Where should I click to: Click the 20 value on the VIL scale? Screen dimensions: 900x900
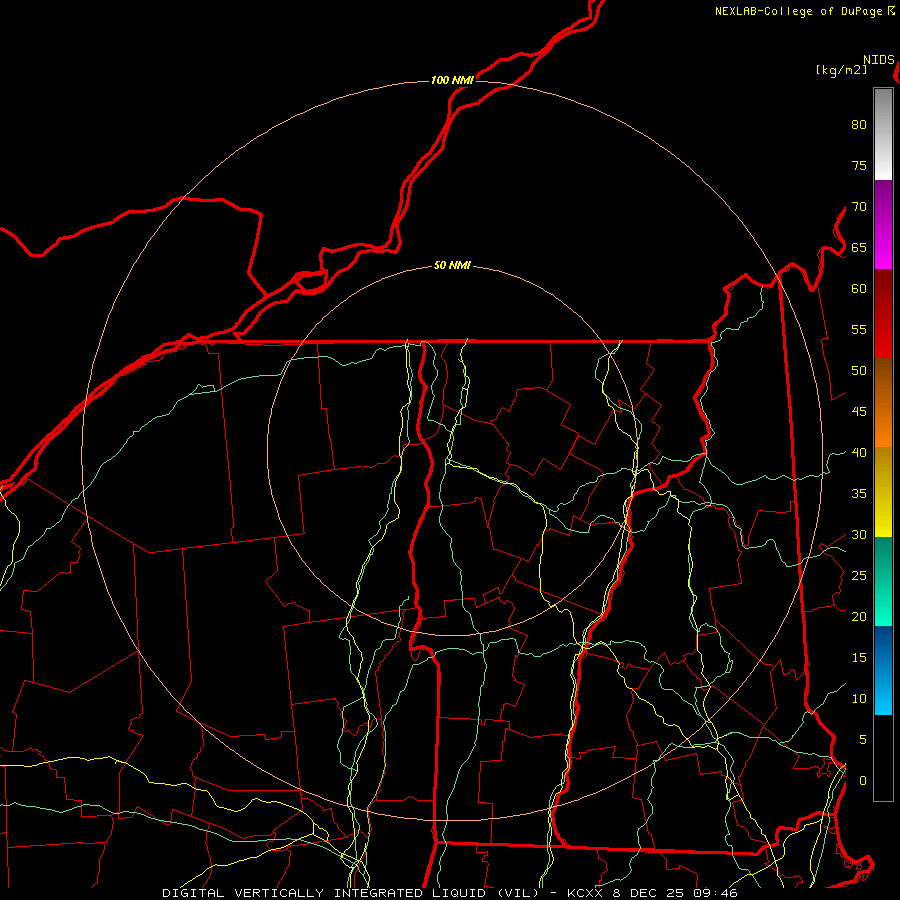pyautogui.click(x=859, y=616)
